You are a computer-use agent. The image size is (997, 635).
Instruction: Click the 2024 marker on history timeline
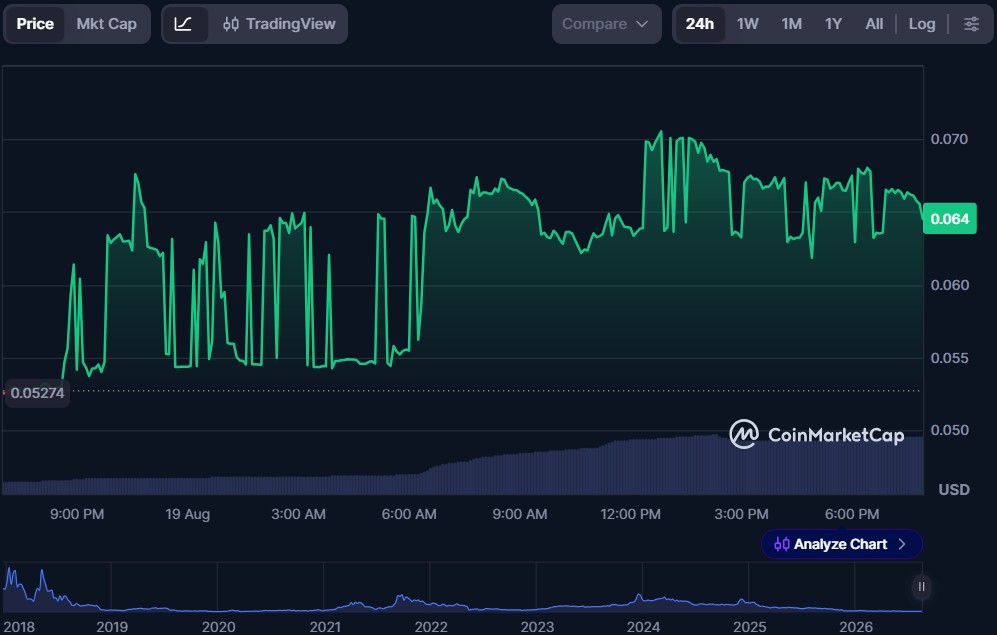click(x=643, y=627)
